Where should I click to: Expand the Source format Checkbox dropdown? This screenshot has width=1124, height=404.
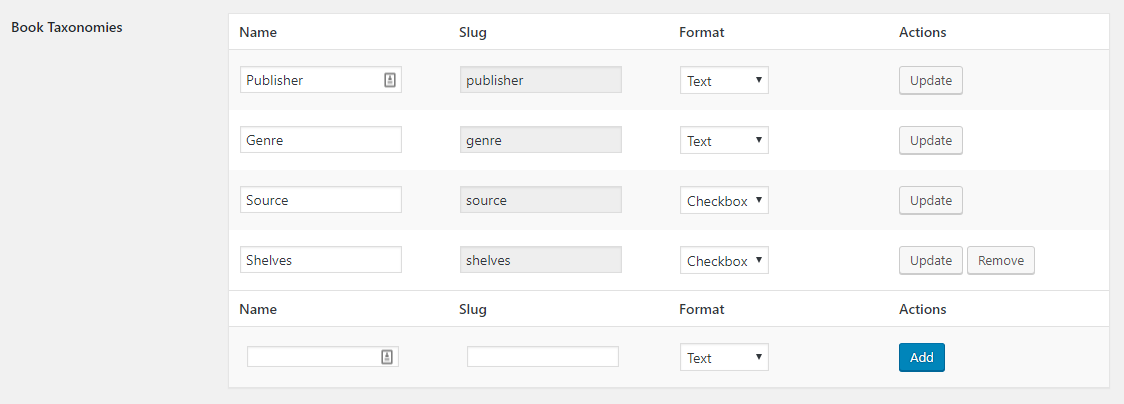tap(724, 200)
